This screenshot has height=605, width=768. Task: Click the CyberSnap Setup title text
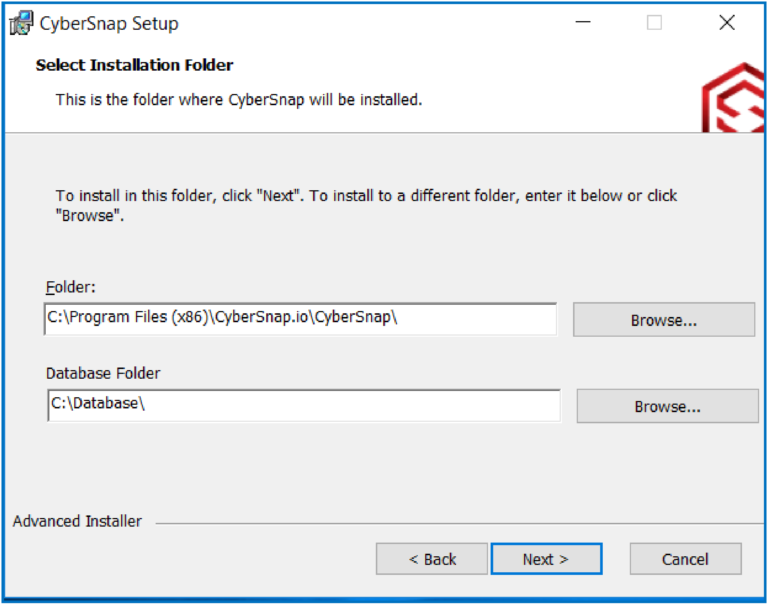pos(109,24)
